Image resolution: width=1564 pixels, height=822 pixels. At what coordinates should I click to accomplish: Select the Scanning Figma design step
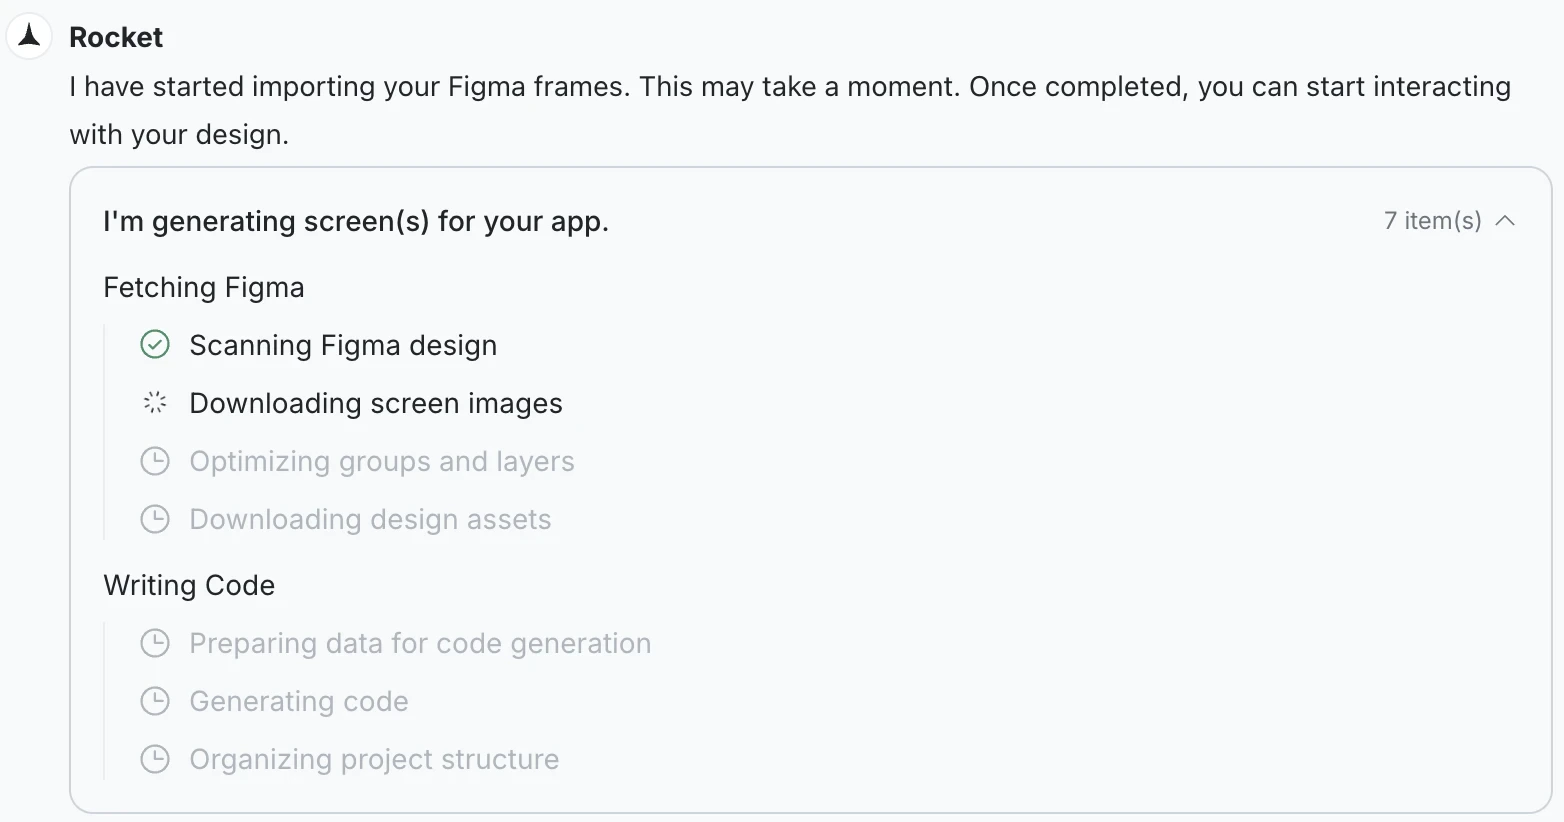(342, 344)
